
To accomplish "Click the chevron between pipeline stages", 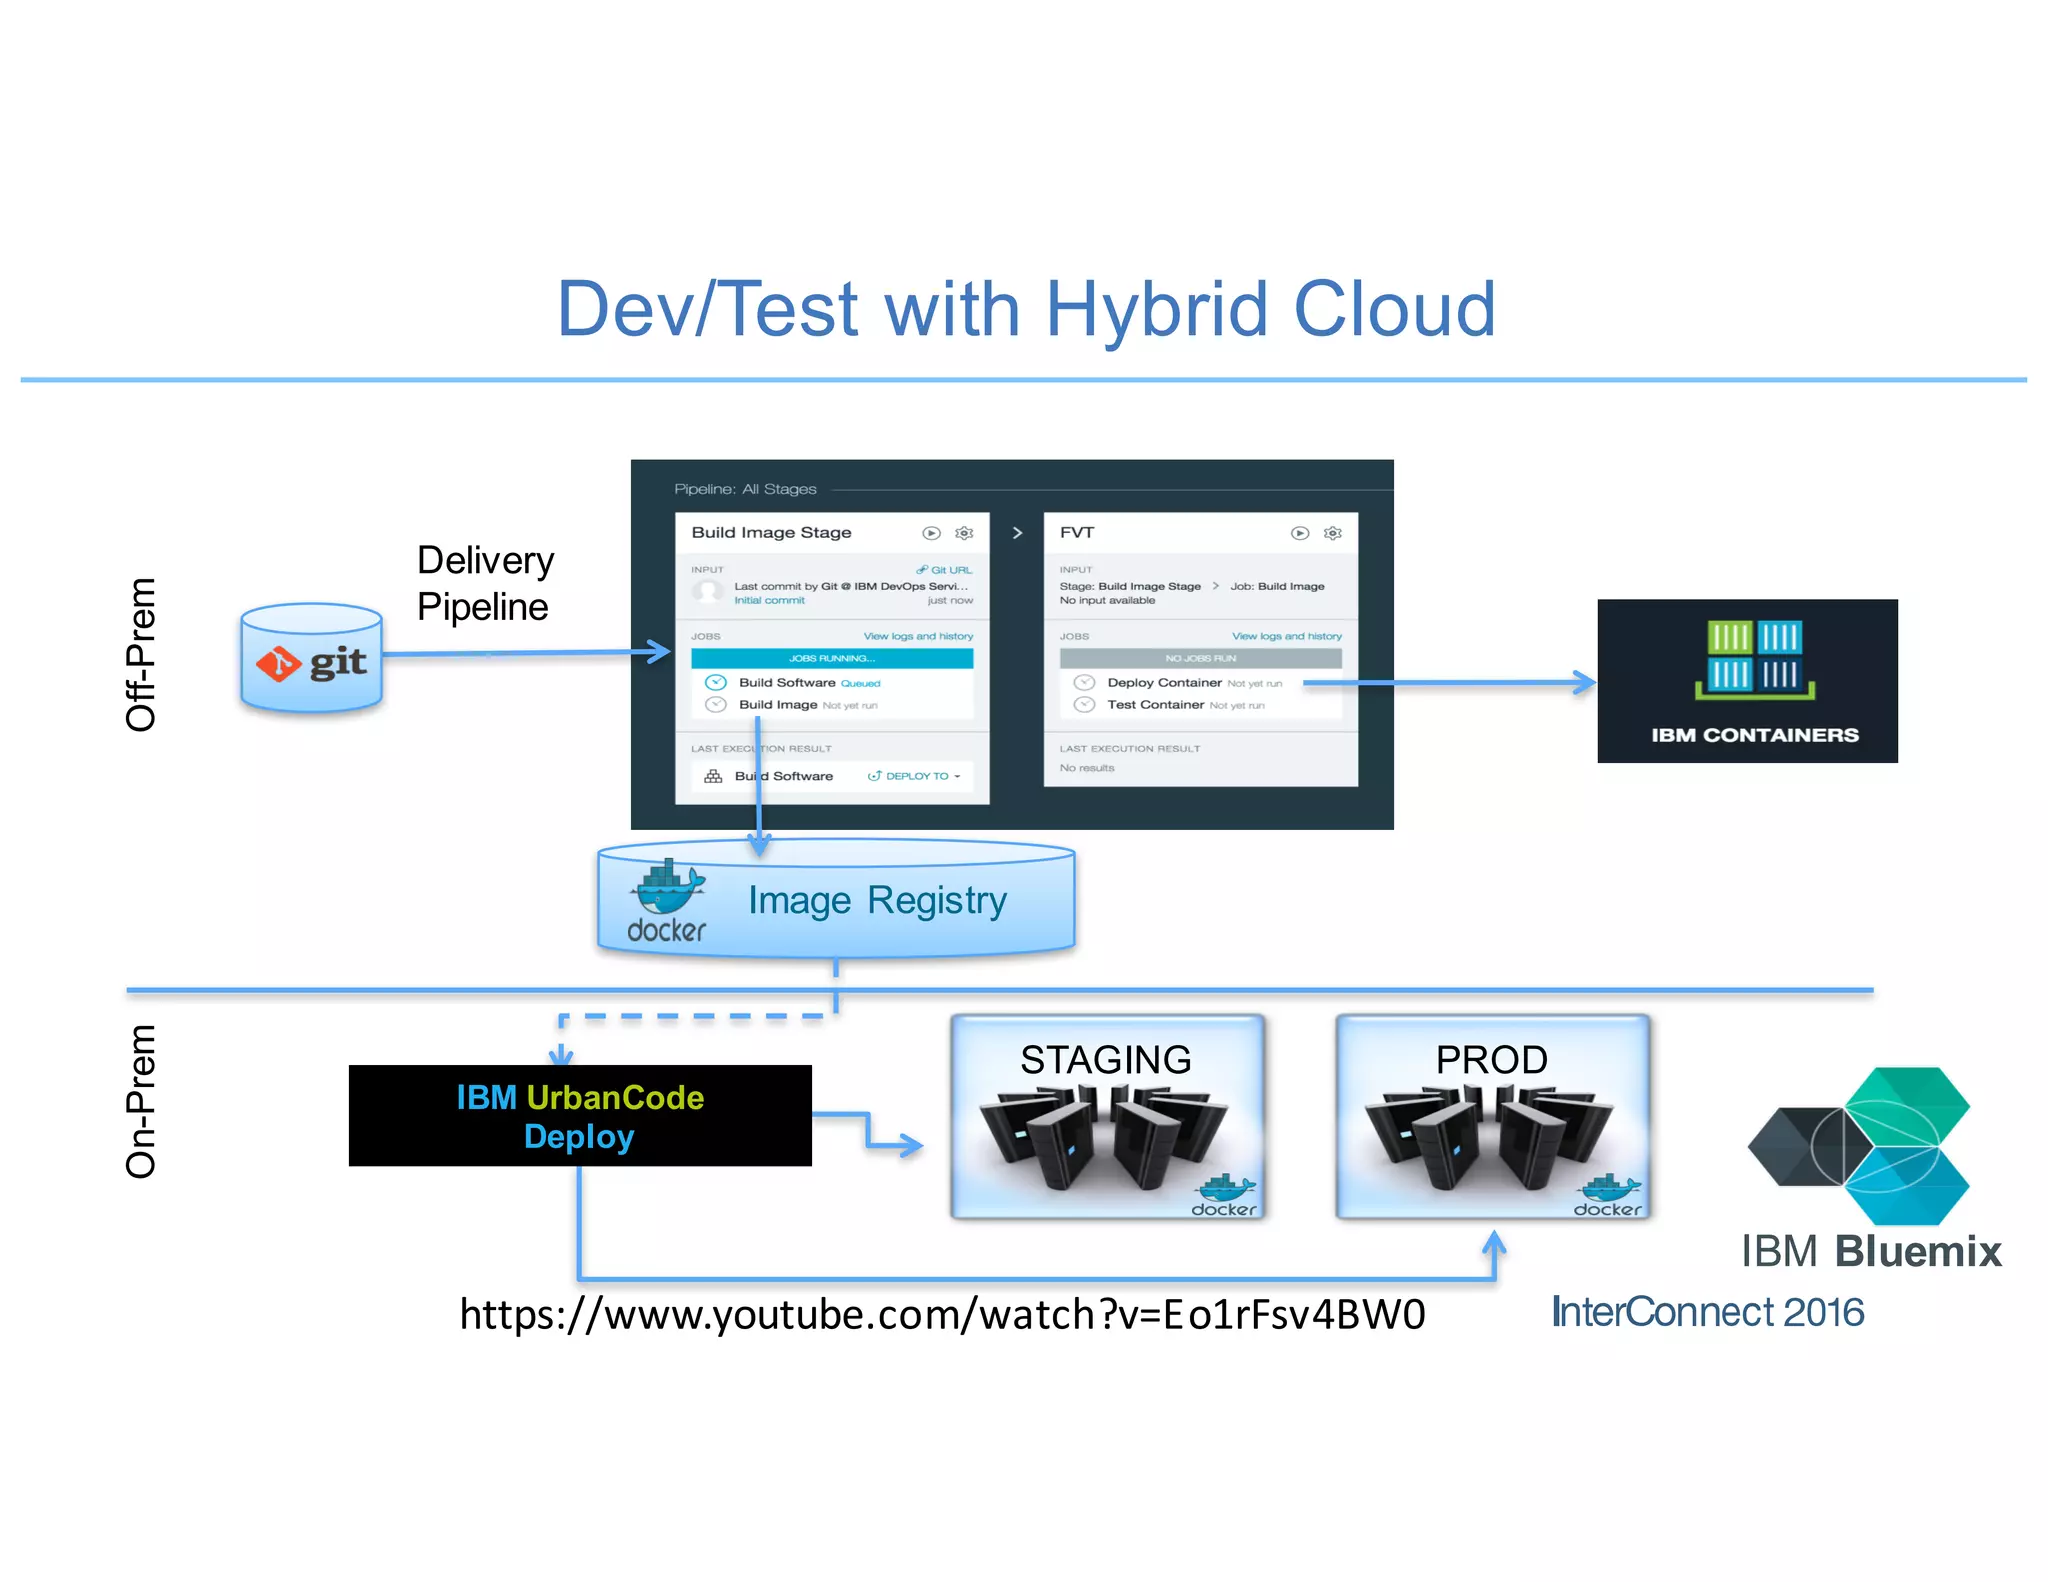I will pyautogui.click(x=1017, y=533).
